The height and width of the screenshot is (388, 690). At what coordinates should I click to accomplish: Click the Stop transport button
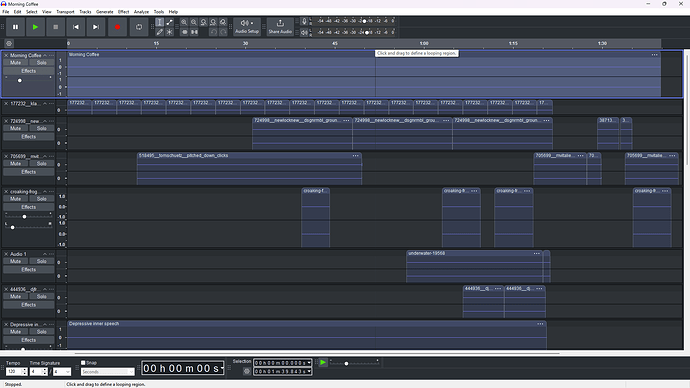point(55,27)
